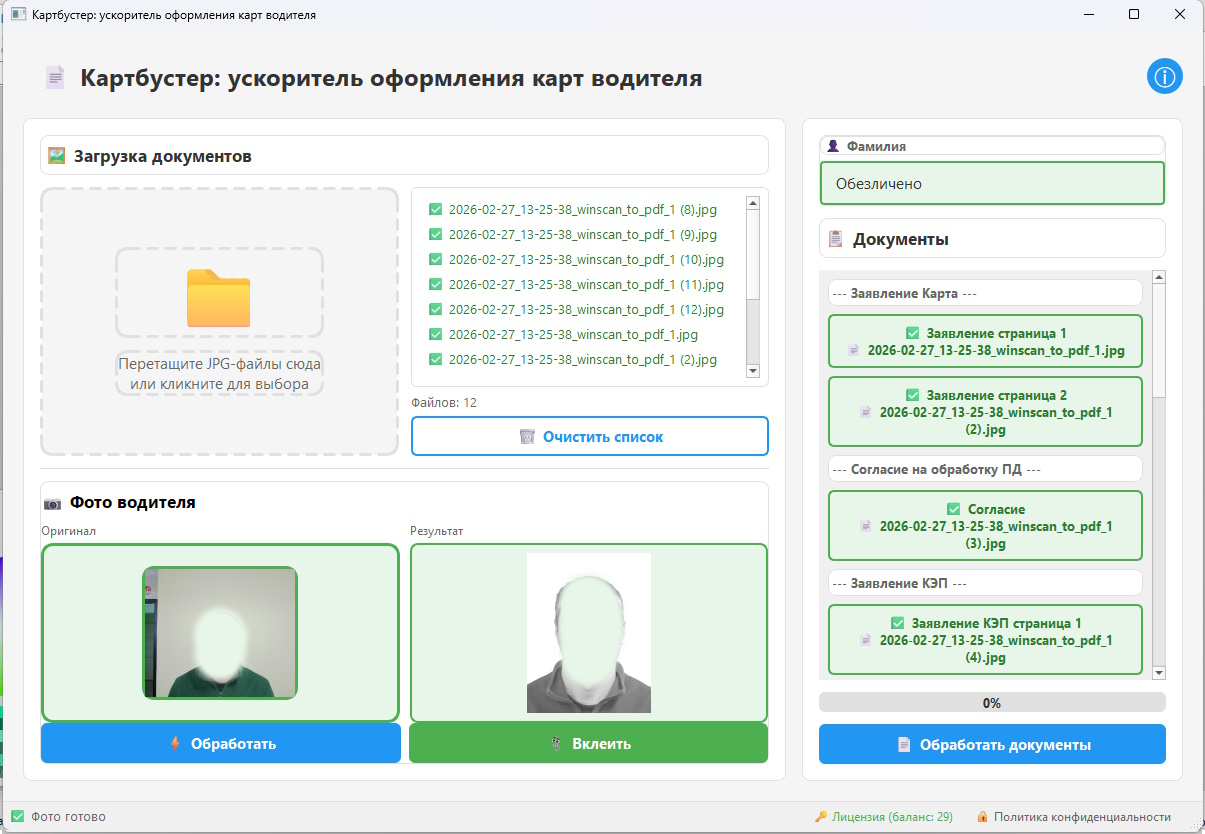Select the Заявление страница 2 document card

(x=985, y=411)
